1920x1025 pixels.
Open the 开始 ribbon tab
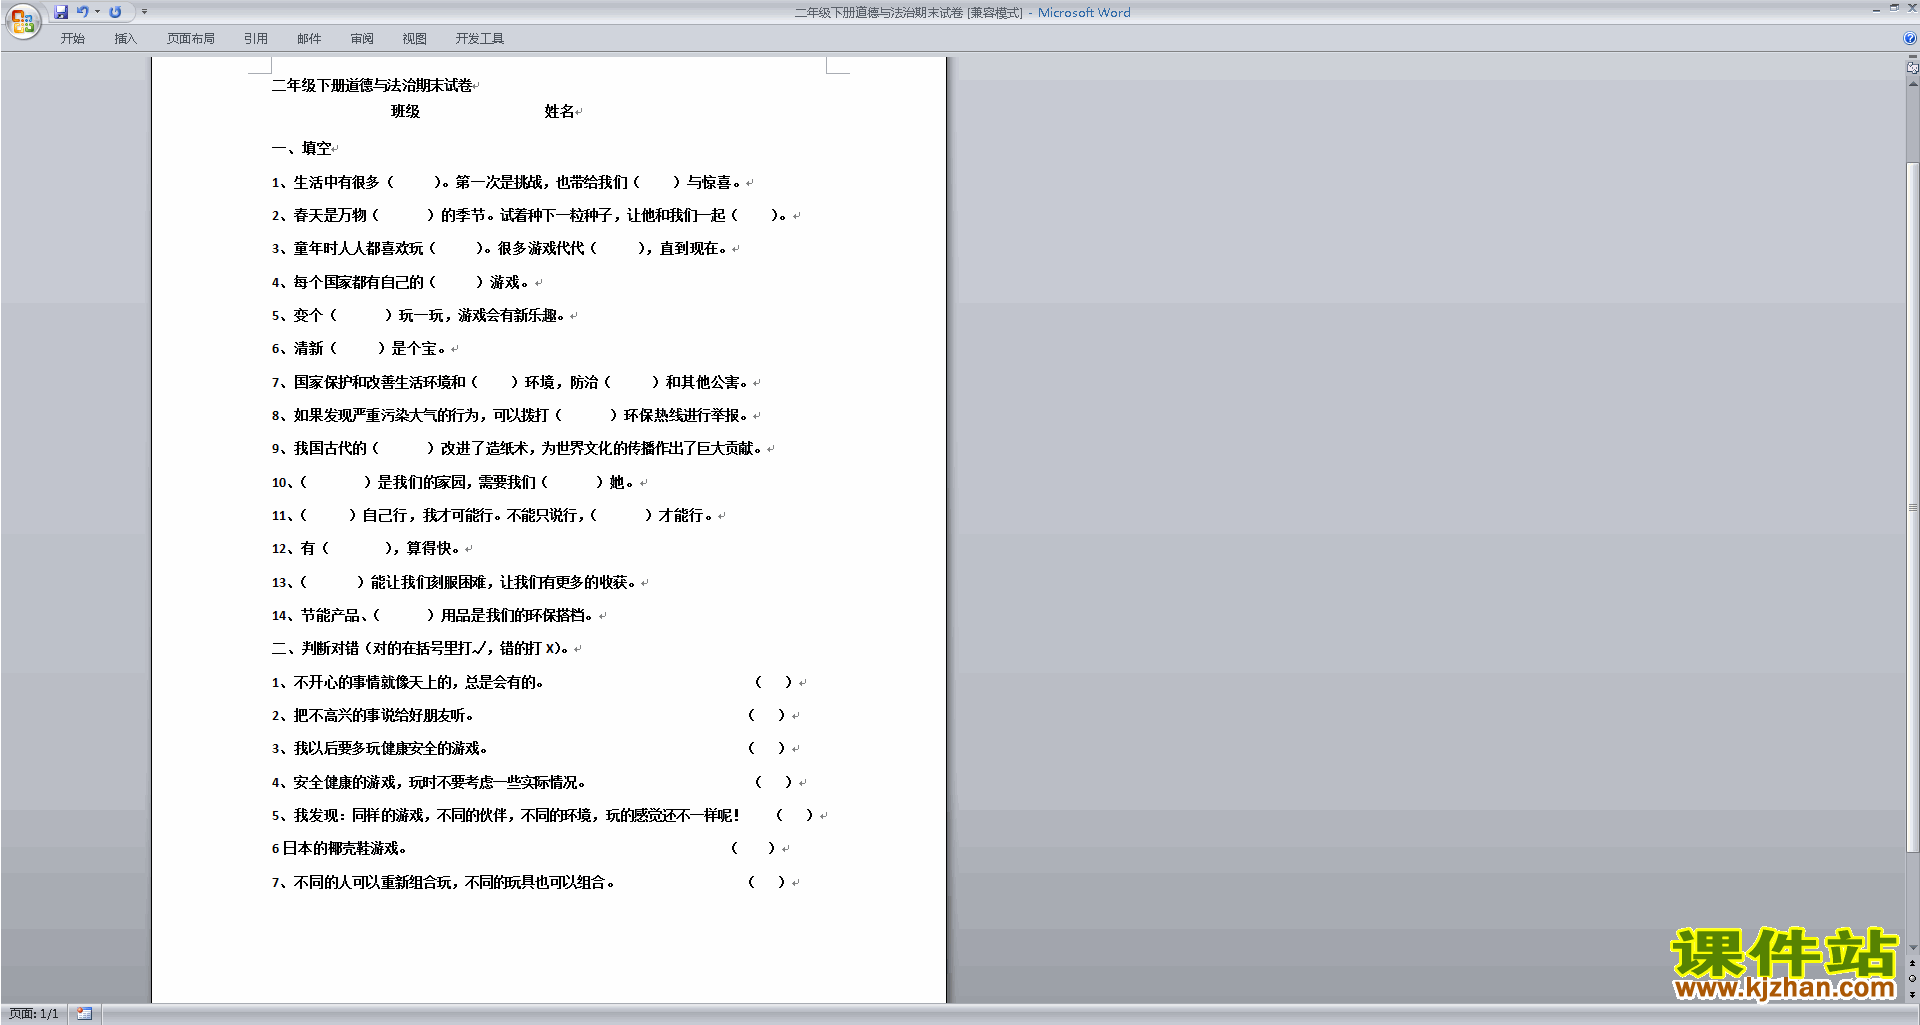72,39
